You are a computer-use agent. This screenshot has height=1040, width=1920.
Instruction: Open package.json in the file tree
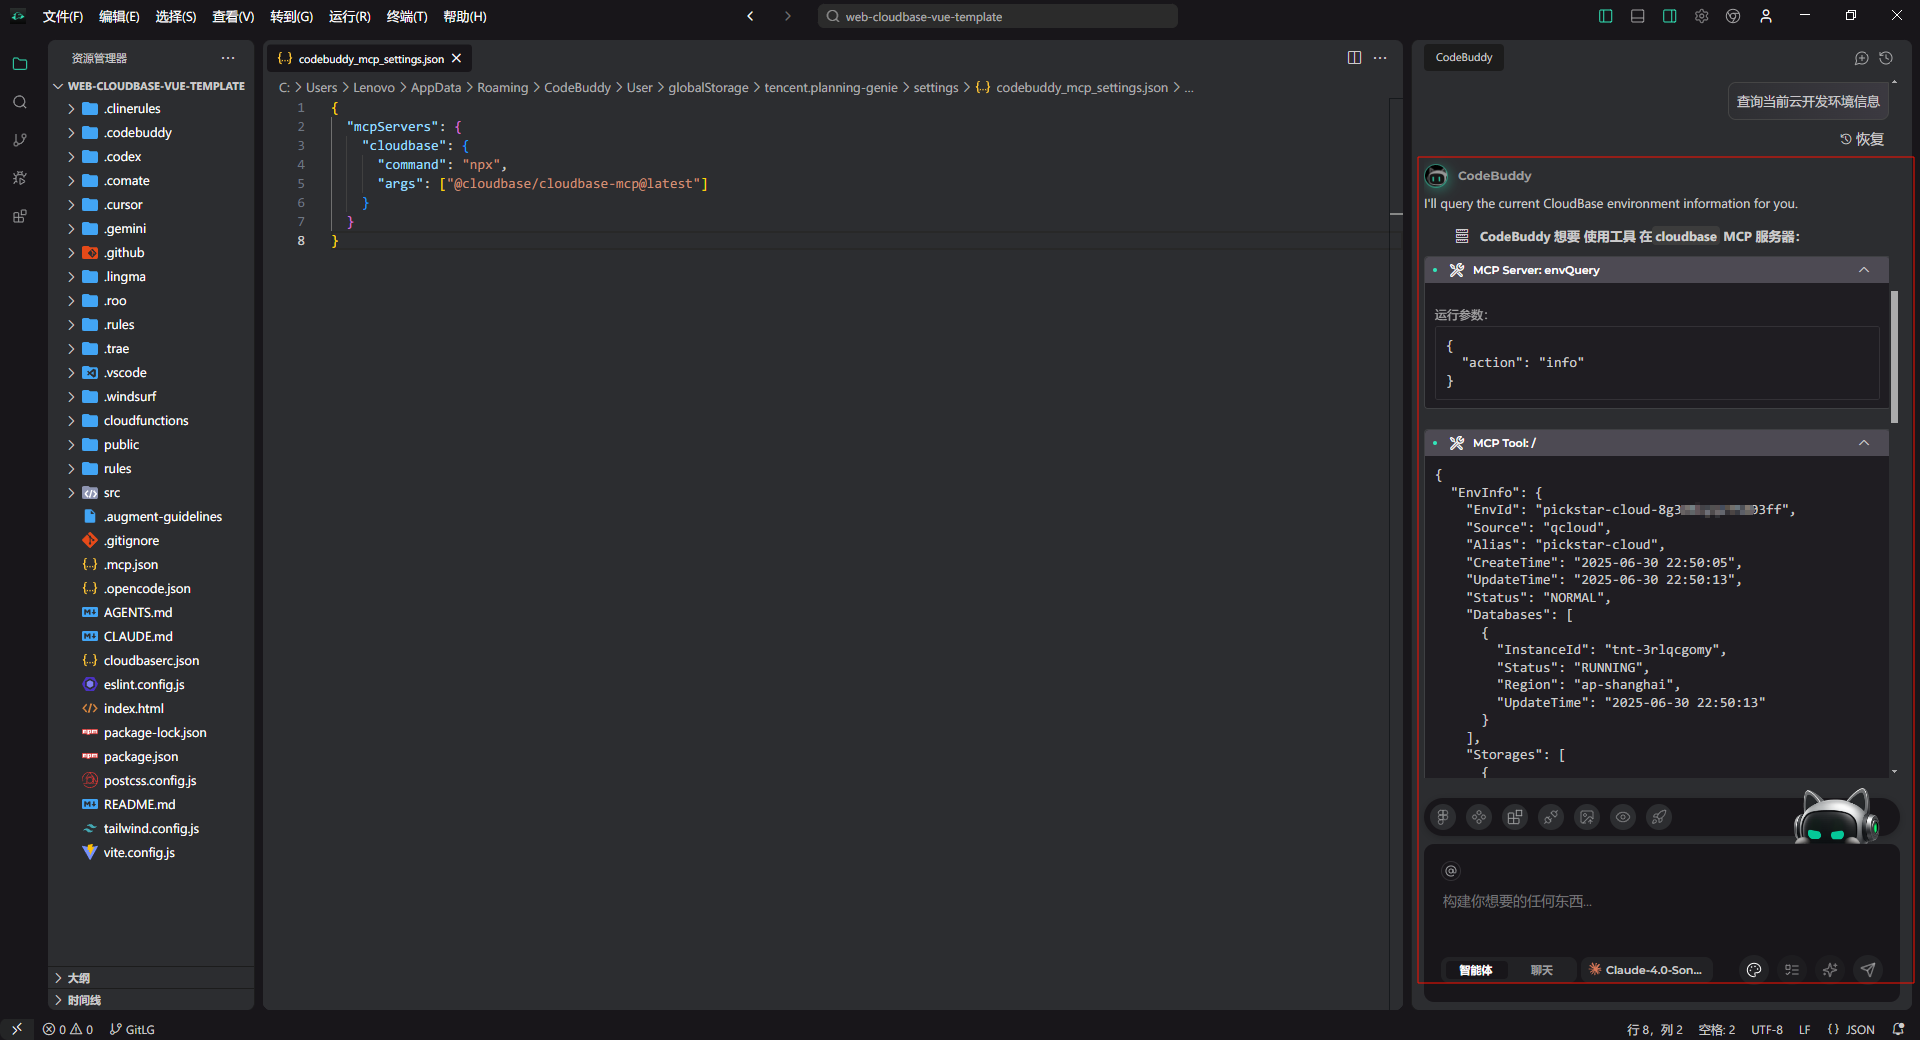(x=152, y=757)
